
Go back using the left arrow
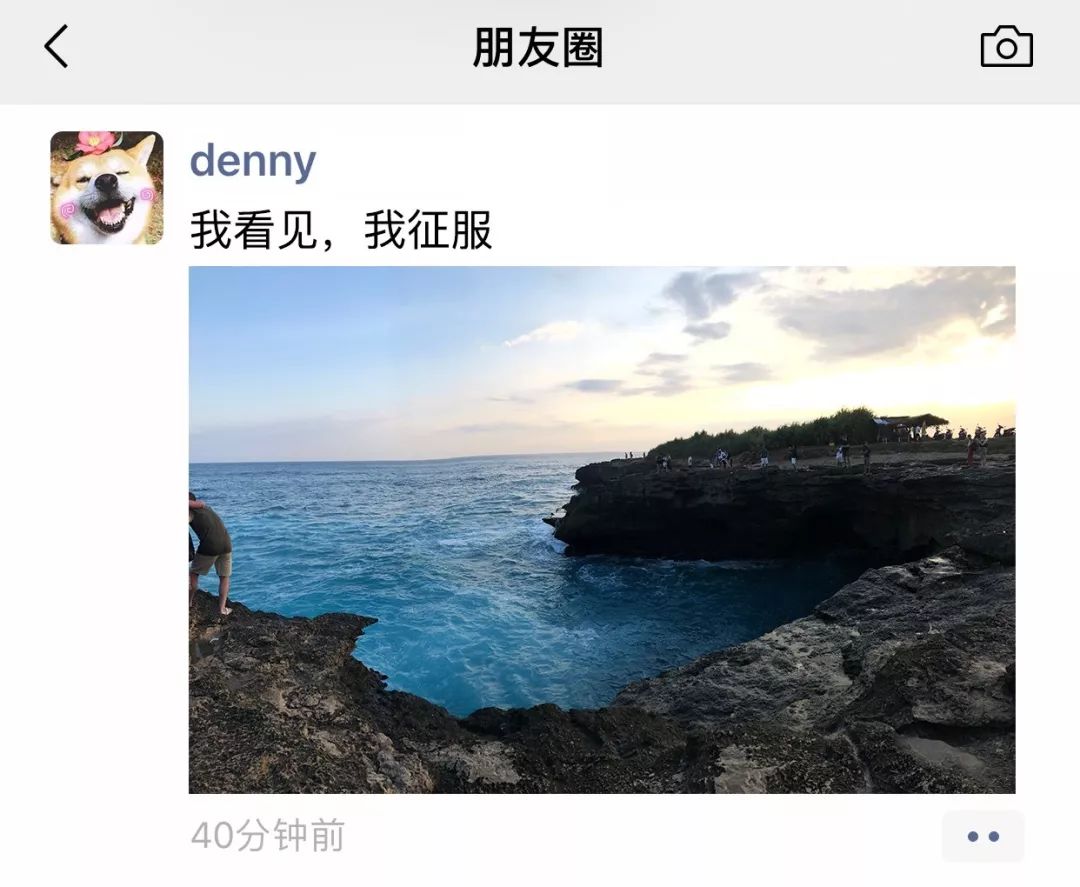56,47
